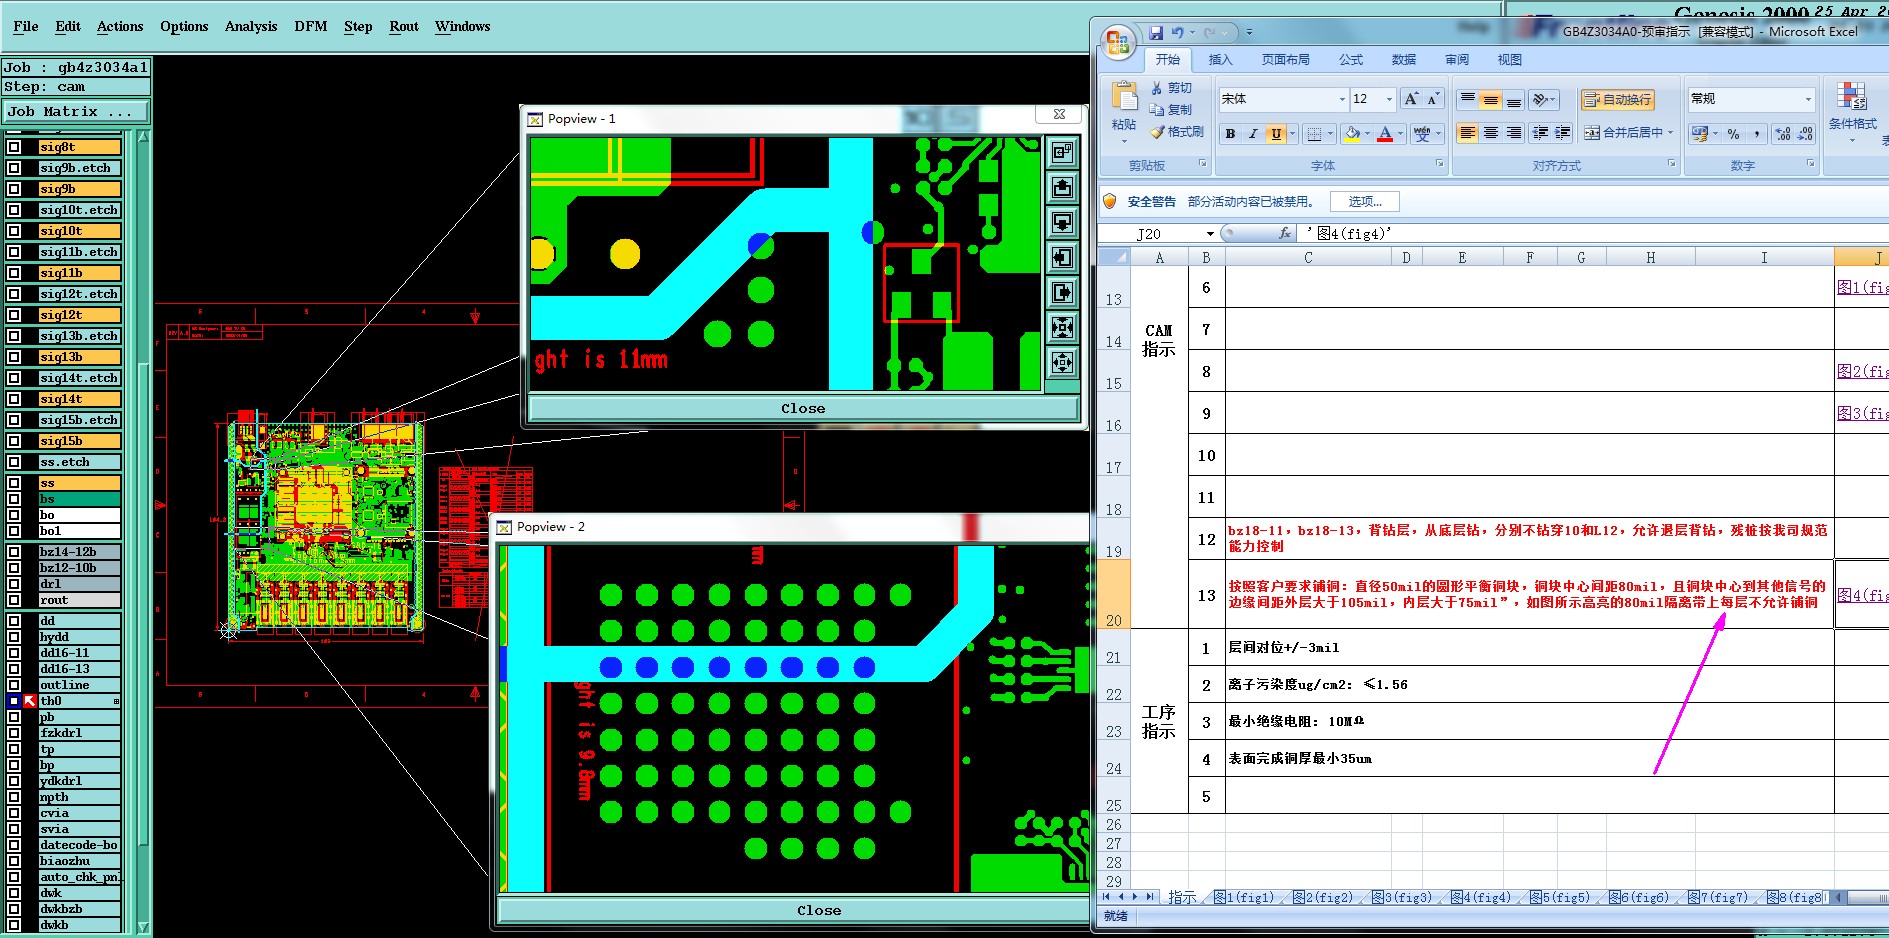Switch to the 公式 ribbon tab
The height and width of the screenshot is (938, 1889).
tap(1351, 60)
